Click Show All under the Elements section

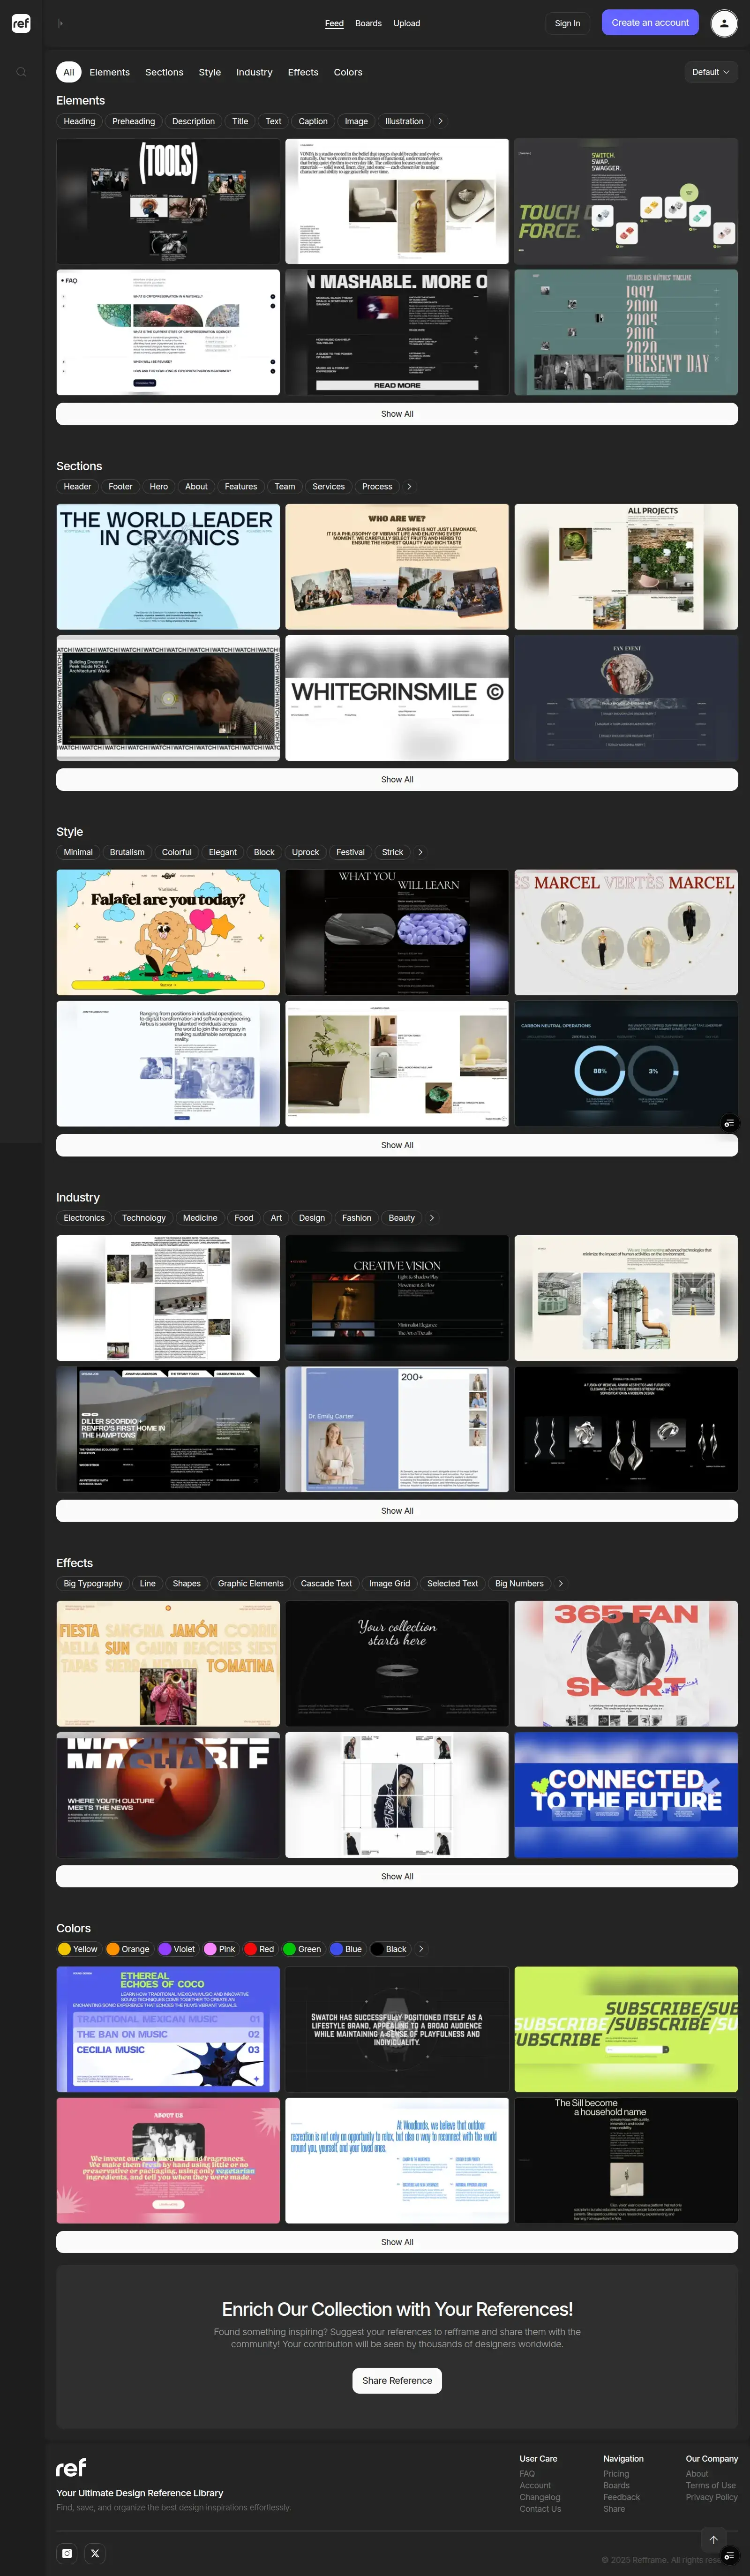point(397,414)
